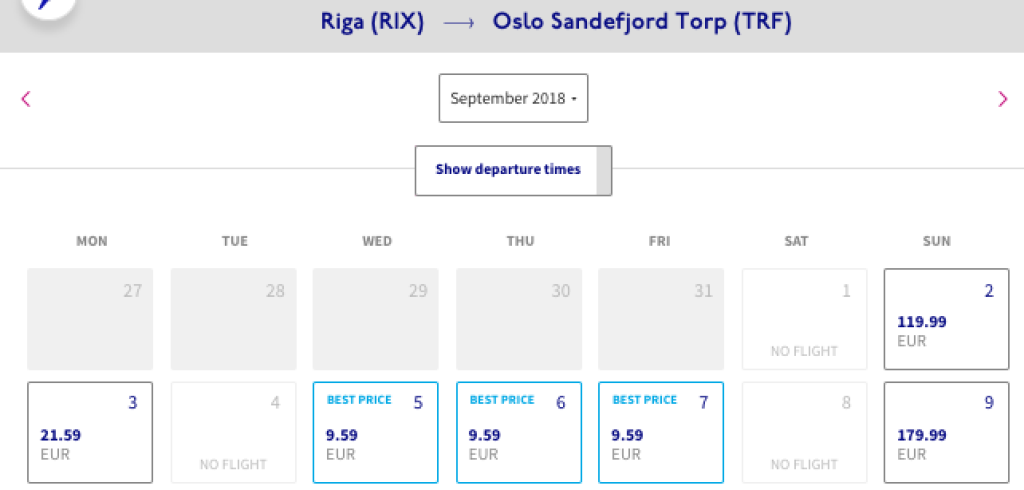1024x490 pixels.
Task: Go to next month with right arrow
Action: (x=1002, y=99)
